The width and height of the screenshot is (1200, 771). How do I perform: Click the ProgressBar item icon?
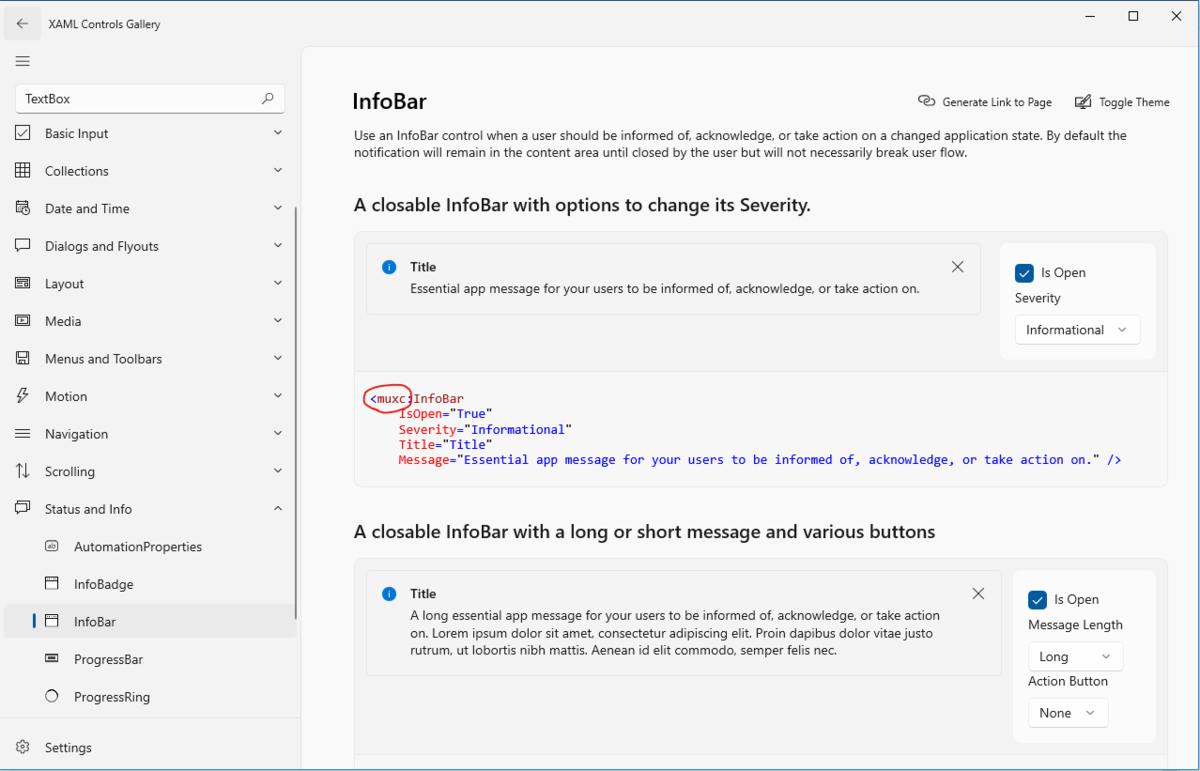point(52,659)
